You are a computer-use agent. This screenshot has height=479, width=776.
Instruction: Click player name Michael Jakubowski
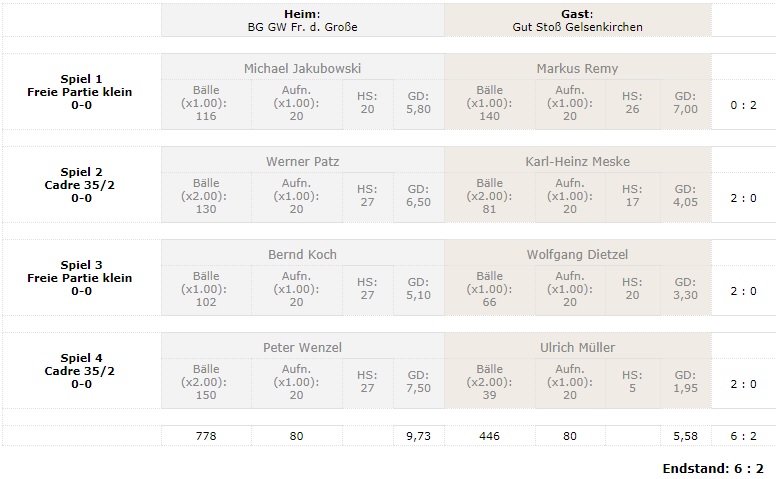click(302, 68)
